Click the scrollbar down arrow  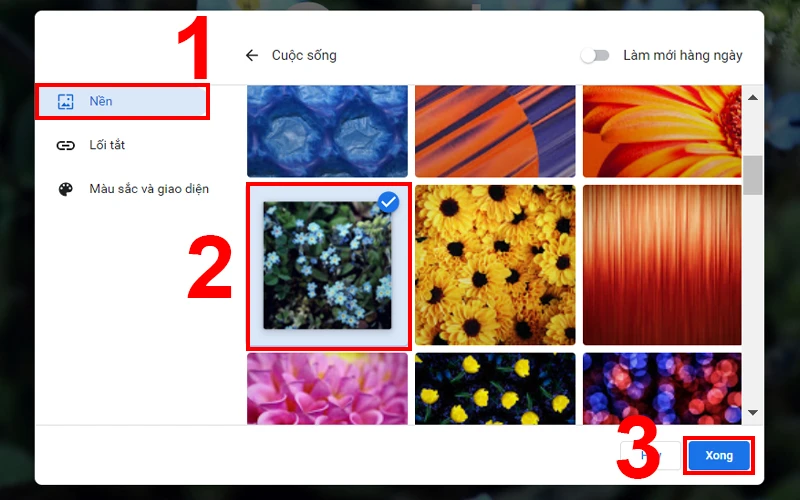click(753, 412)
